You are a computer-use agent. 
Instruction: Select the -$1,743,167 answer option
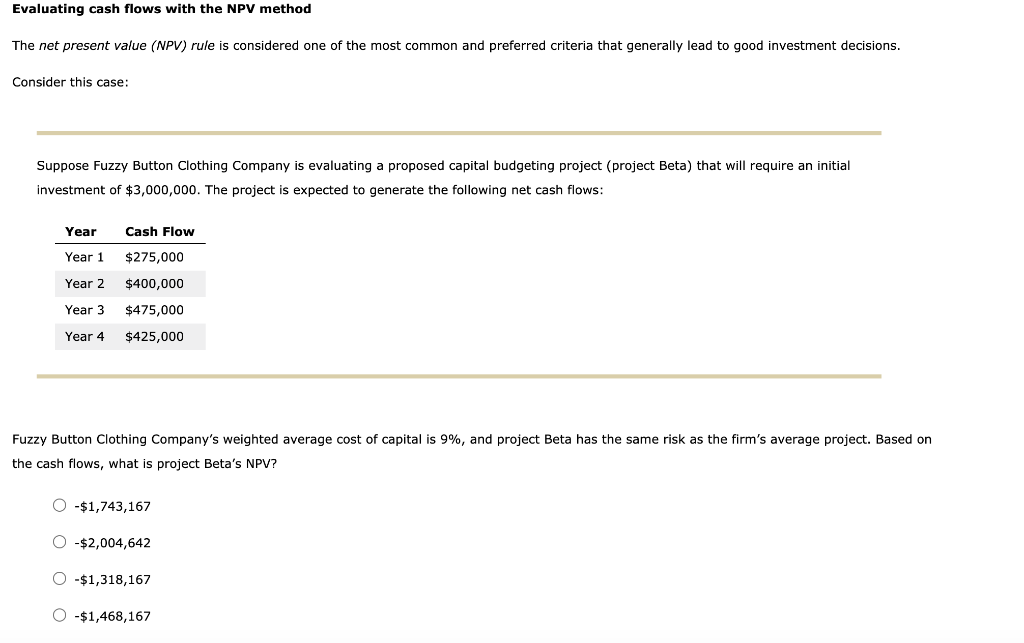60,505
